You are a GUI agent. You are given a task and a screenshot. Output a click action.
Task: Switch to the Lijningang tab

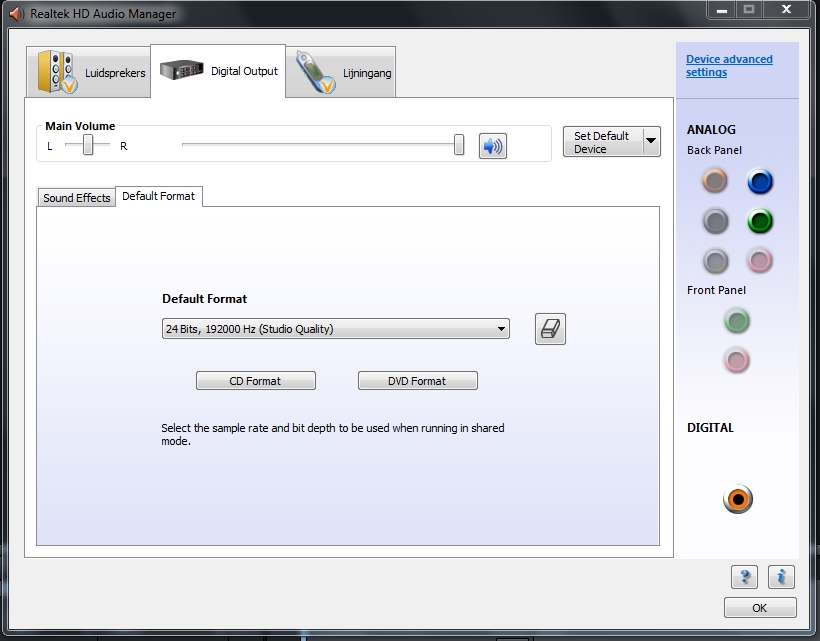pos(342,73)
